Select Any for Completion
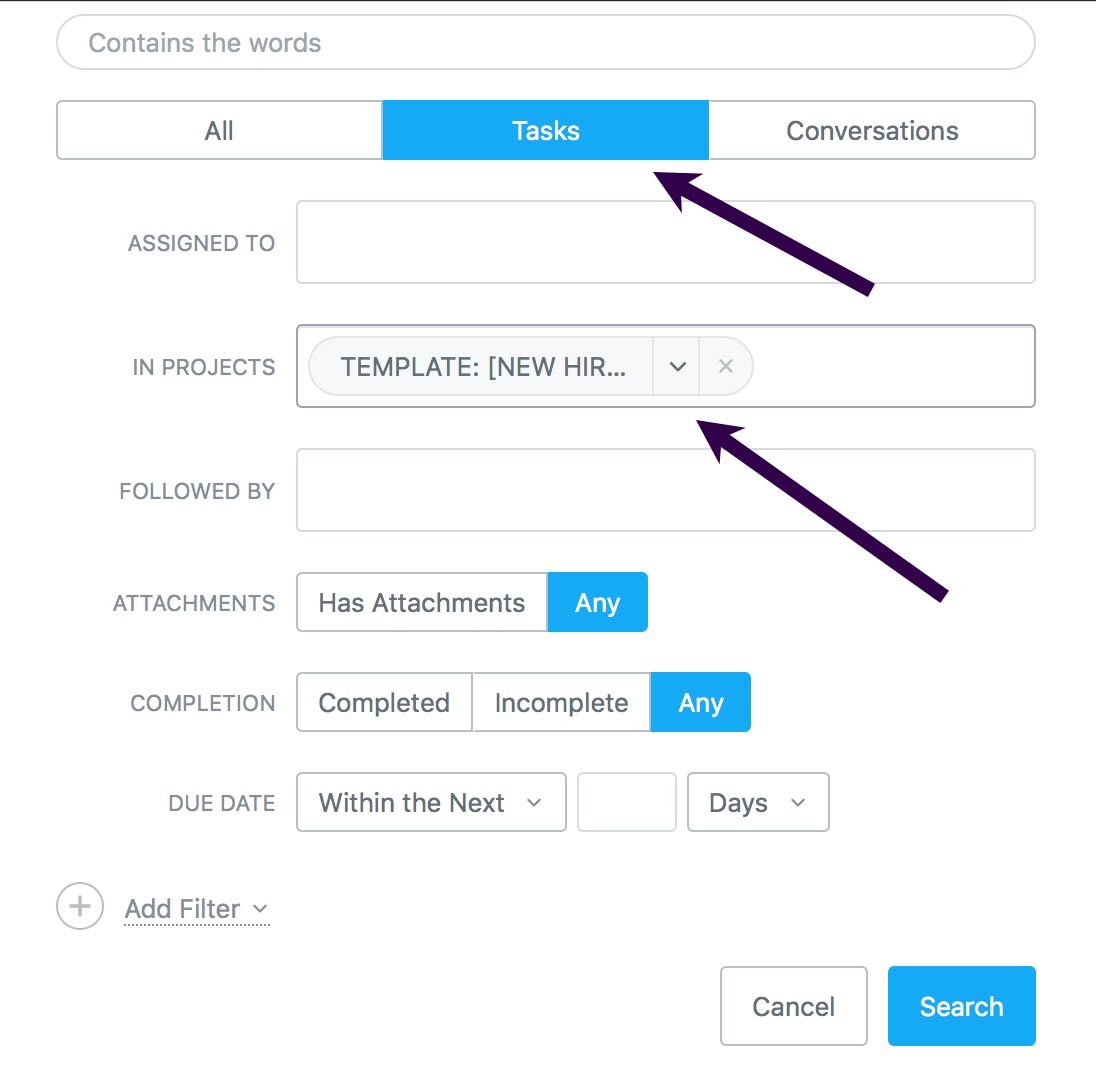 (x=700, y=702)
